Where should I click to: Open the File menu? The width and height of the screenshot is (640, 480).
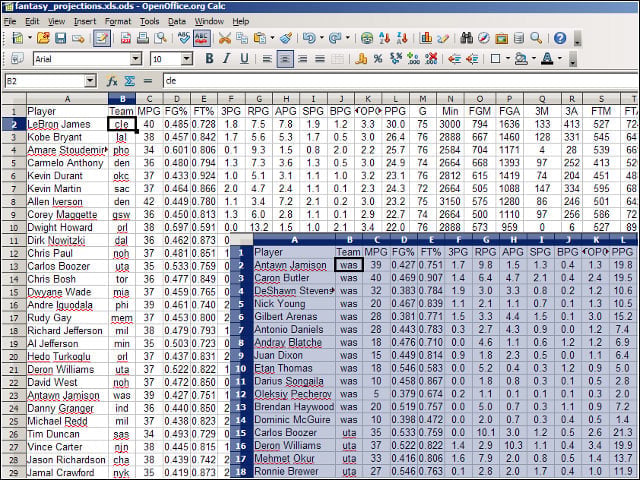(x=10, y=21)
